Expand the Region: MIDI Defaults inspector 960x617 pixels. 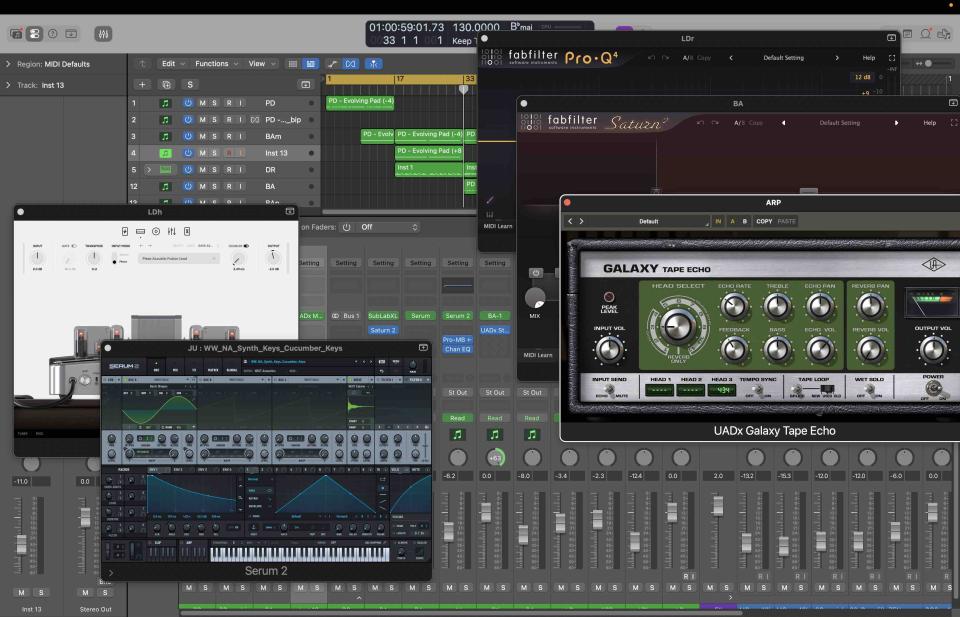coord(8,64)
